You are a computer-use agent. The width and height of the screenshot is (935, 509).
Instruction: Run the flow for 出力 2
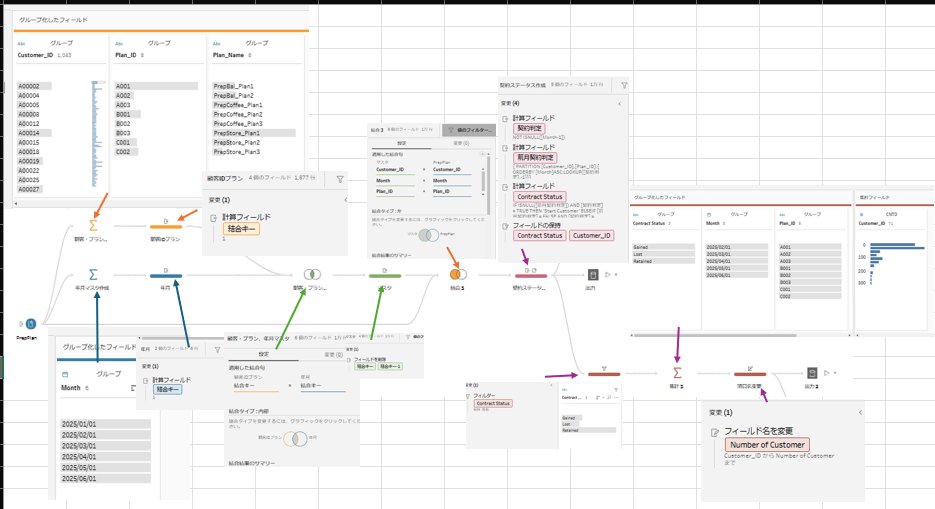[826, 373]
